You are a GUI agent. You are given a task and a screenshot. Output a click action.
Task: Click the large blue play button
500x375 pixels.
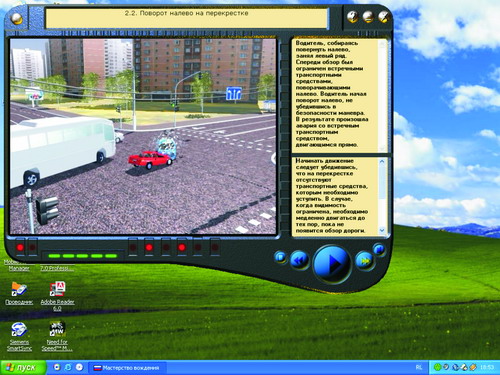point(332,264)
